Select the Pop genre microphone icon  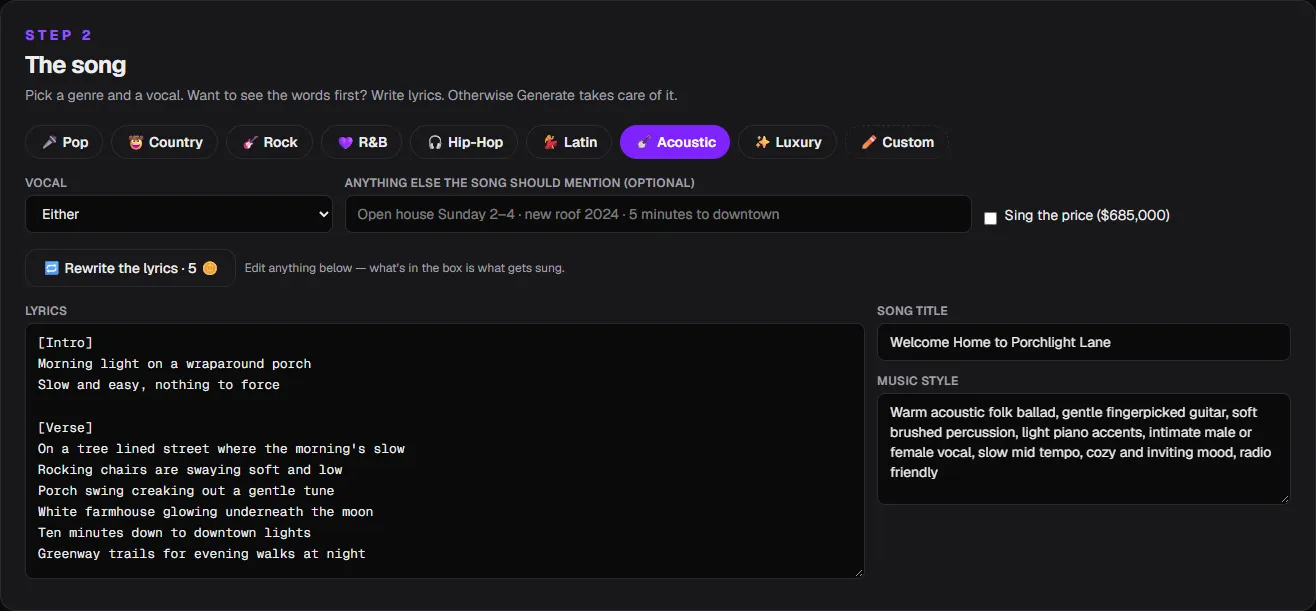click(49, 142)
